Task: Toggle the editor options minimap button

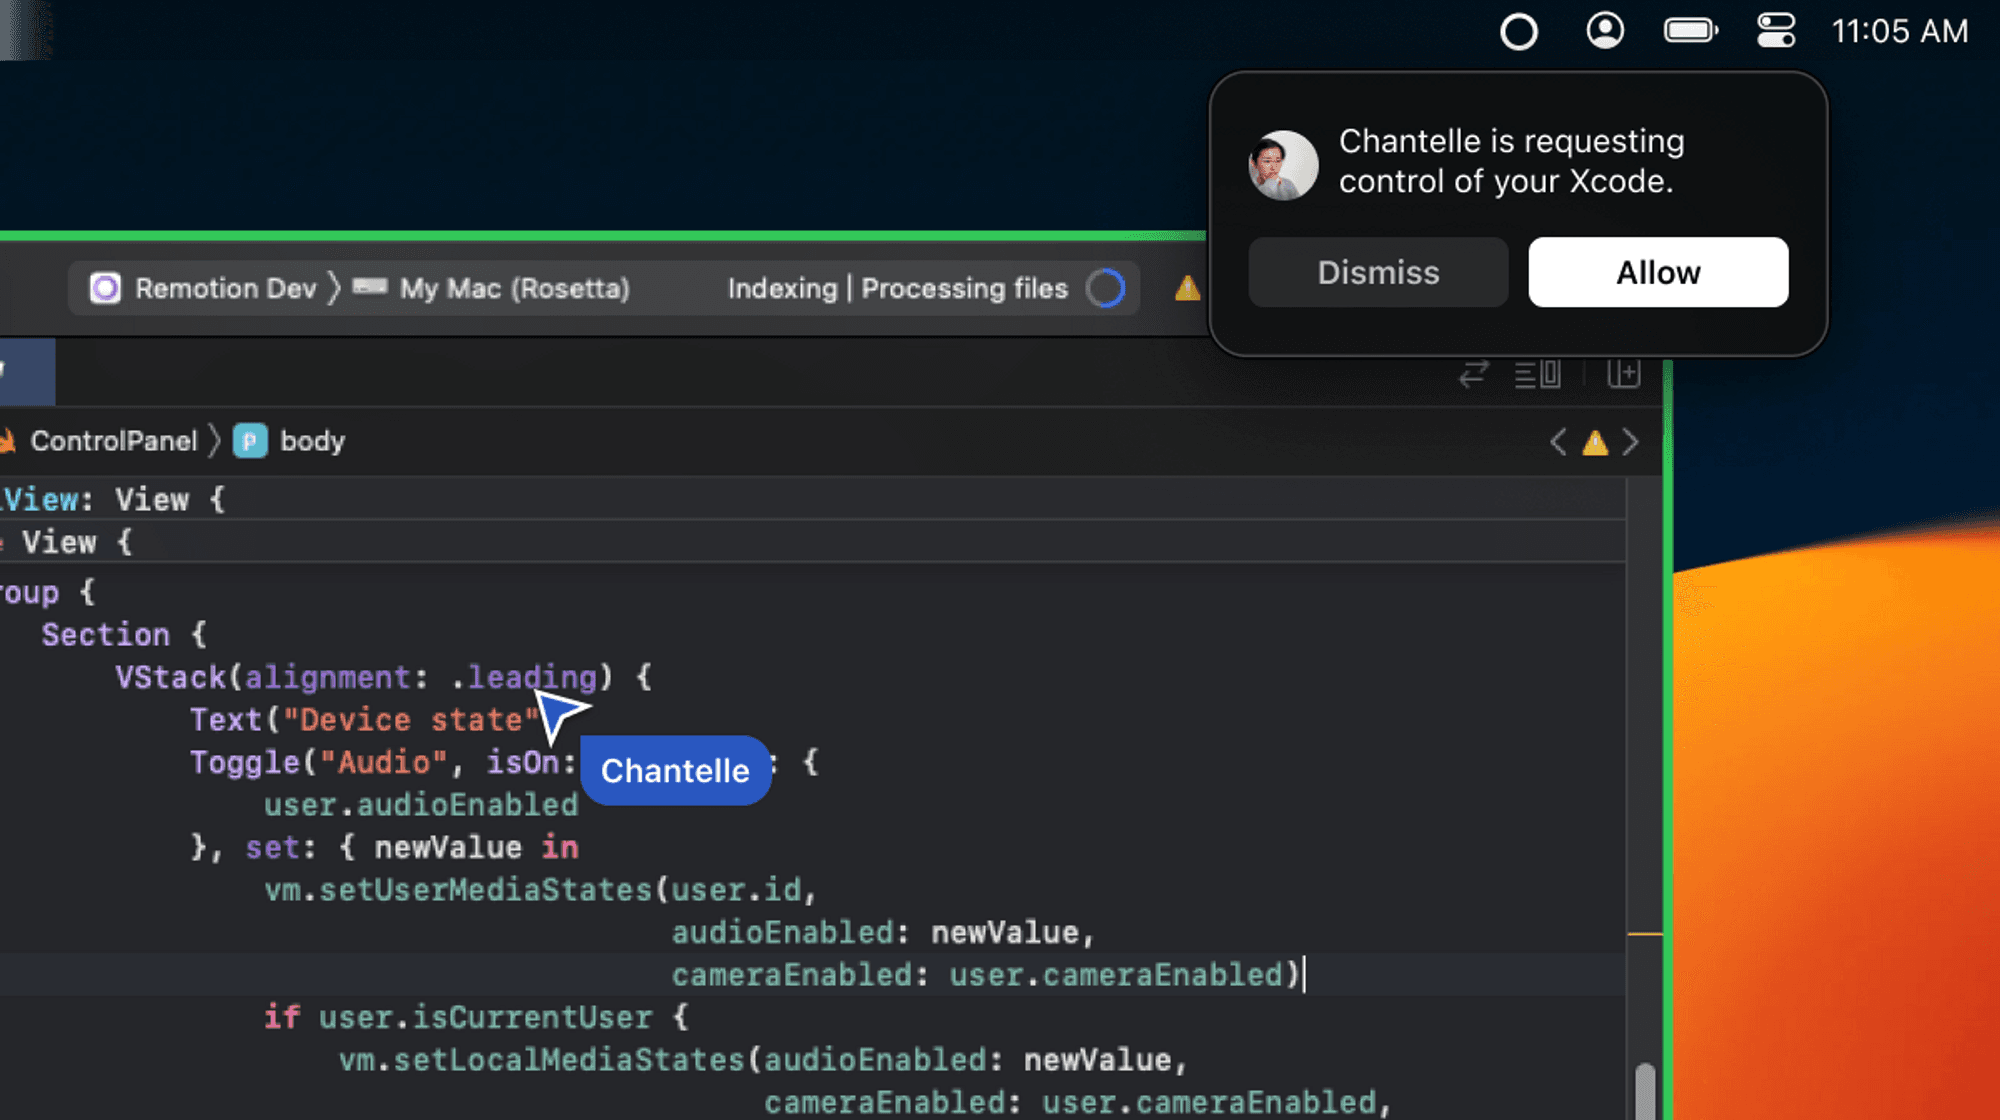Action: pos(1537,374)
